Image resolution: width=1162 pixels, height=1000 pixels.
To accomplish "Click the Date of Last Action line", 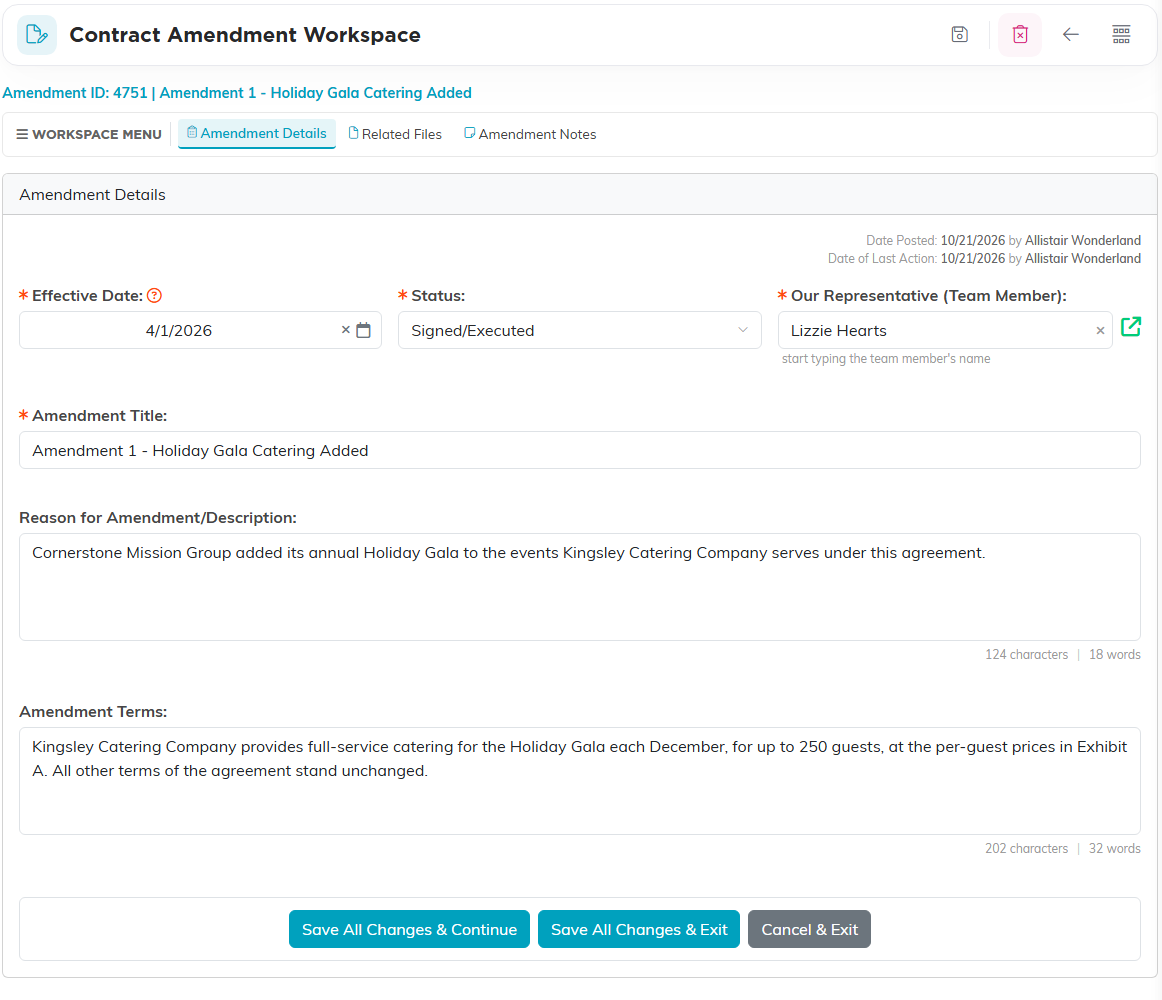I will (984, 258).
